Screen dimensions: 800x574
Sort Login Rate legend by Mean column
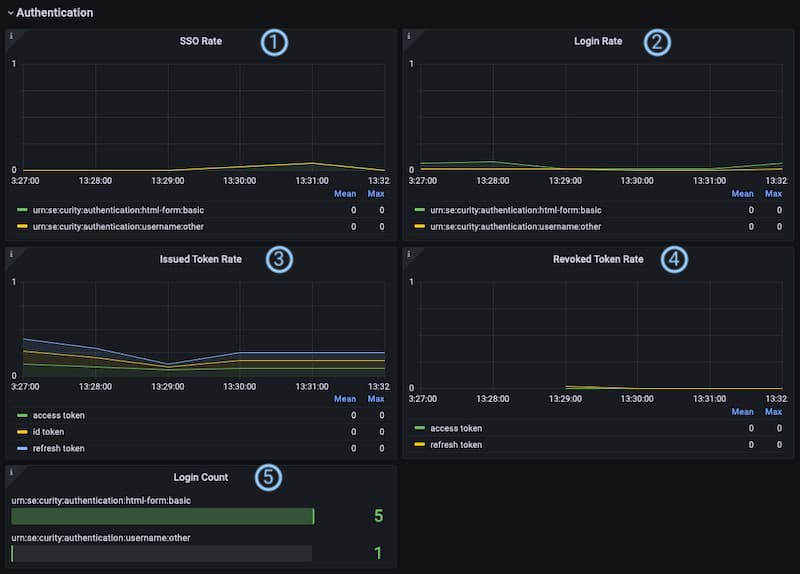pyautogui.click(x=742, y=194)
